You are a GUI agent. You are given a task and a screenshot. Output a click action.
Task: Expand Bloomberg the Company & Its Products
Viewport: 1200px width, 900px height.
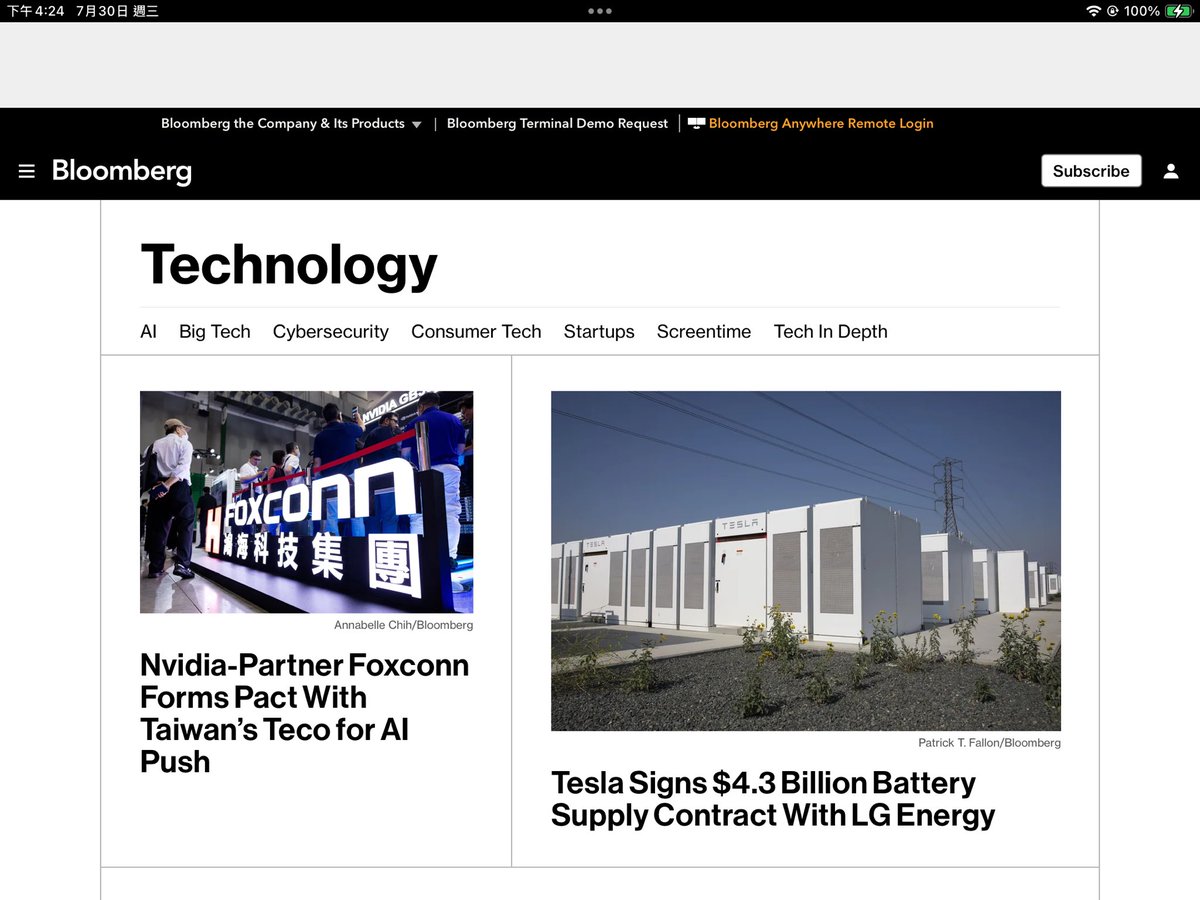point(292,124)
